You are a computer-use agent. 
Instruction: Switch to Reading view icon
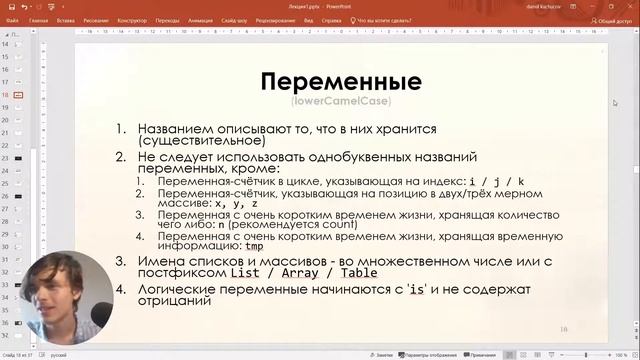538,355
